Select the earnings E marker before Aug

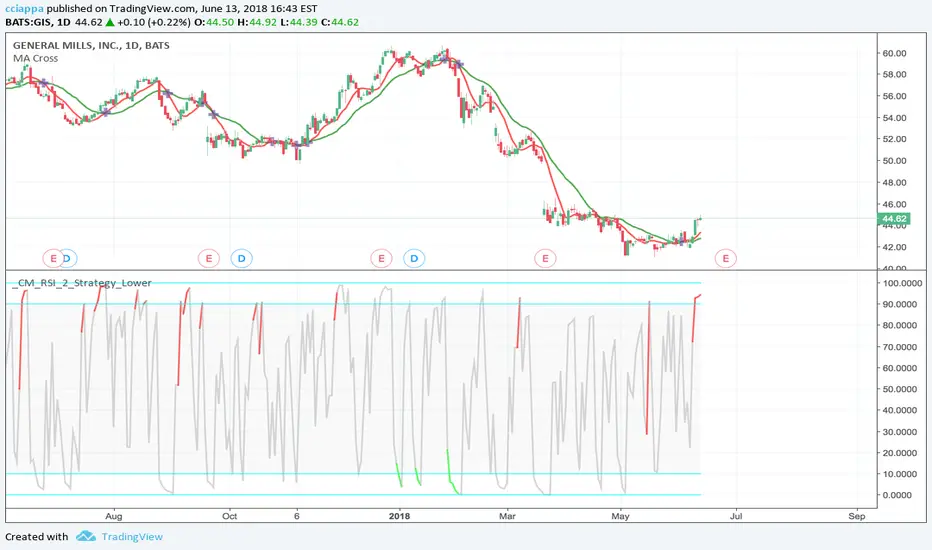coord(53,259)
